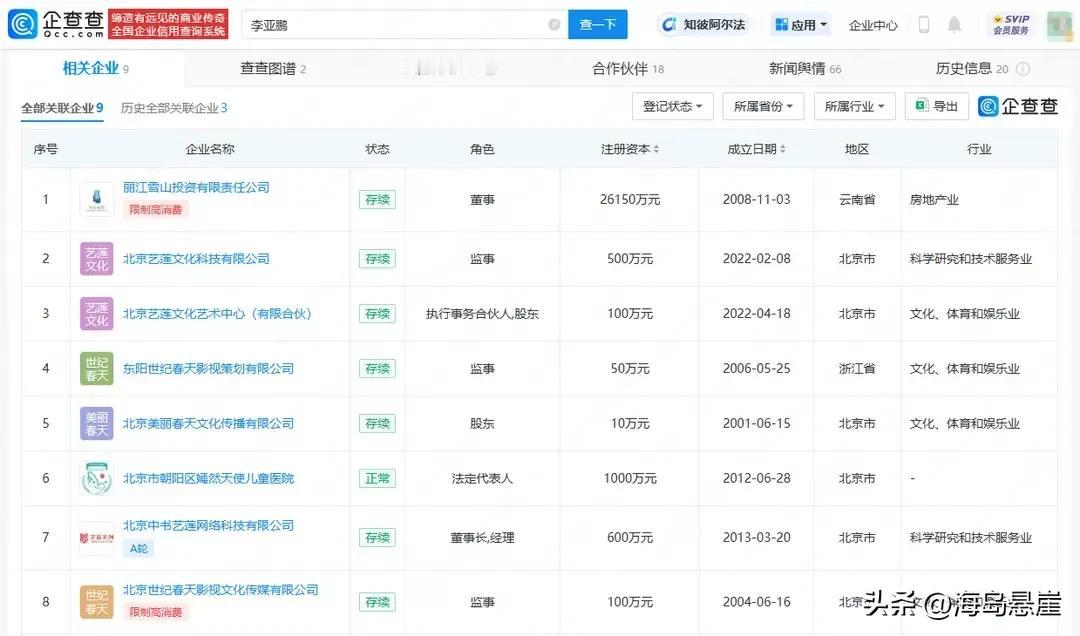This screenshot has height=636, width=1080.
Task: Click the 查一下 search button
Action: [597, 25]
